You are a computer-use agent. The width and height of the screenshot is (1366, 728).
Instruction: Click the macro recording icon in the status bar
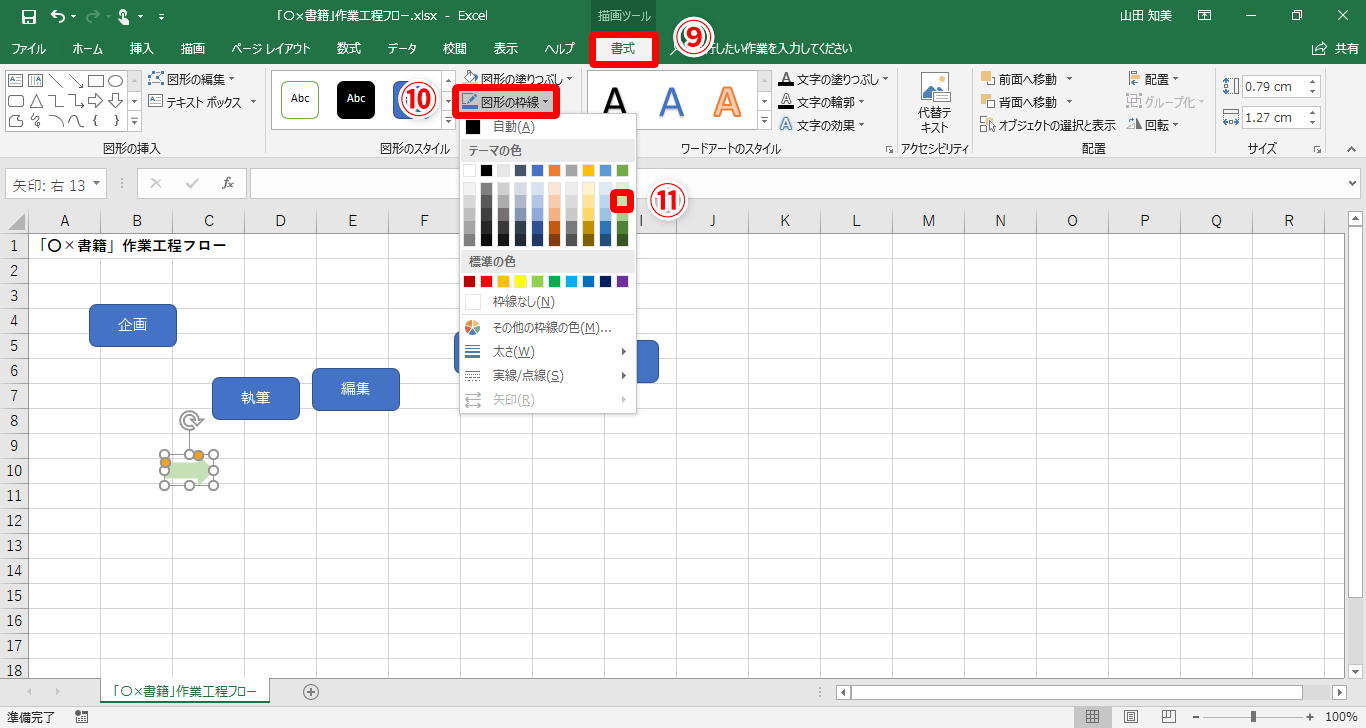(82, 716)
